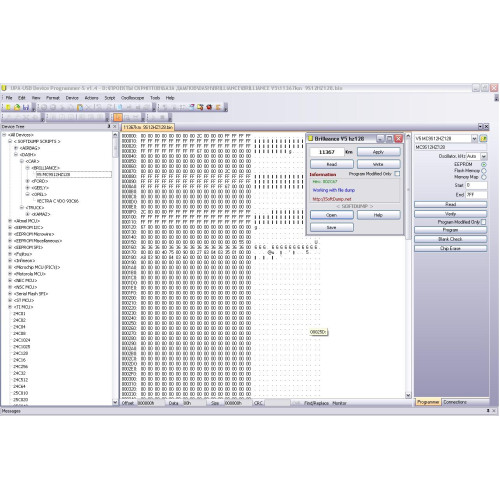This screenshot has width=500, height=500.
Task: Select the EEPROM radio button
Action: pyautogui.click(x=484, y=164)
